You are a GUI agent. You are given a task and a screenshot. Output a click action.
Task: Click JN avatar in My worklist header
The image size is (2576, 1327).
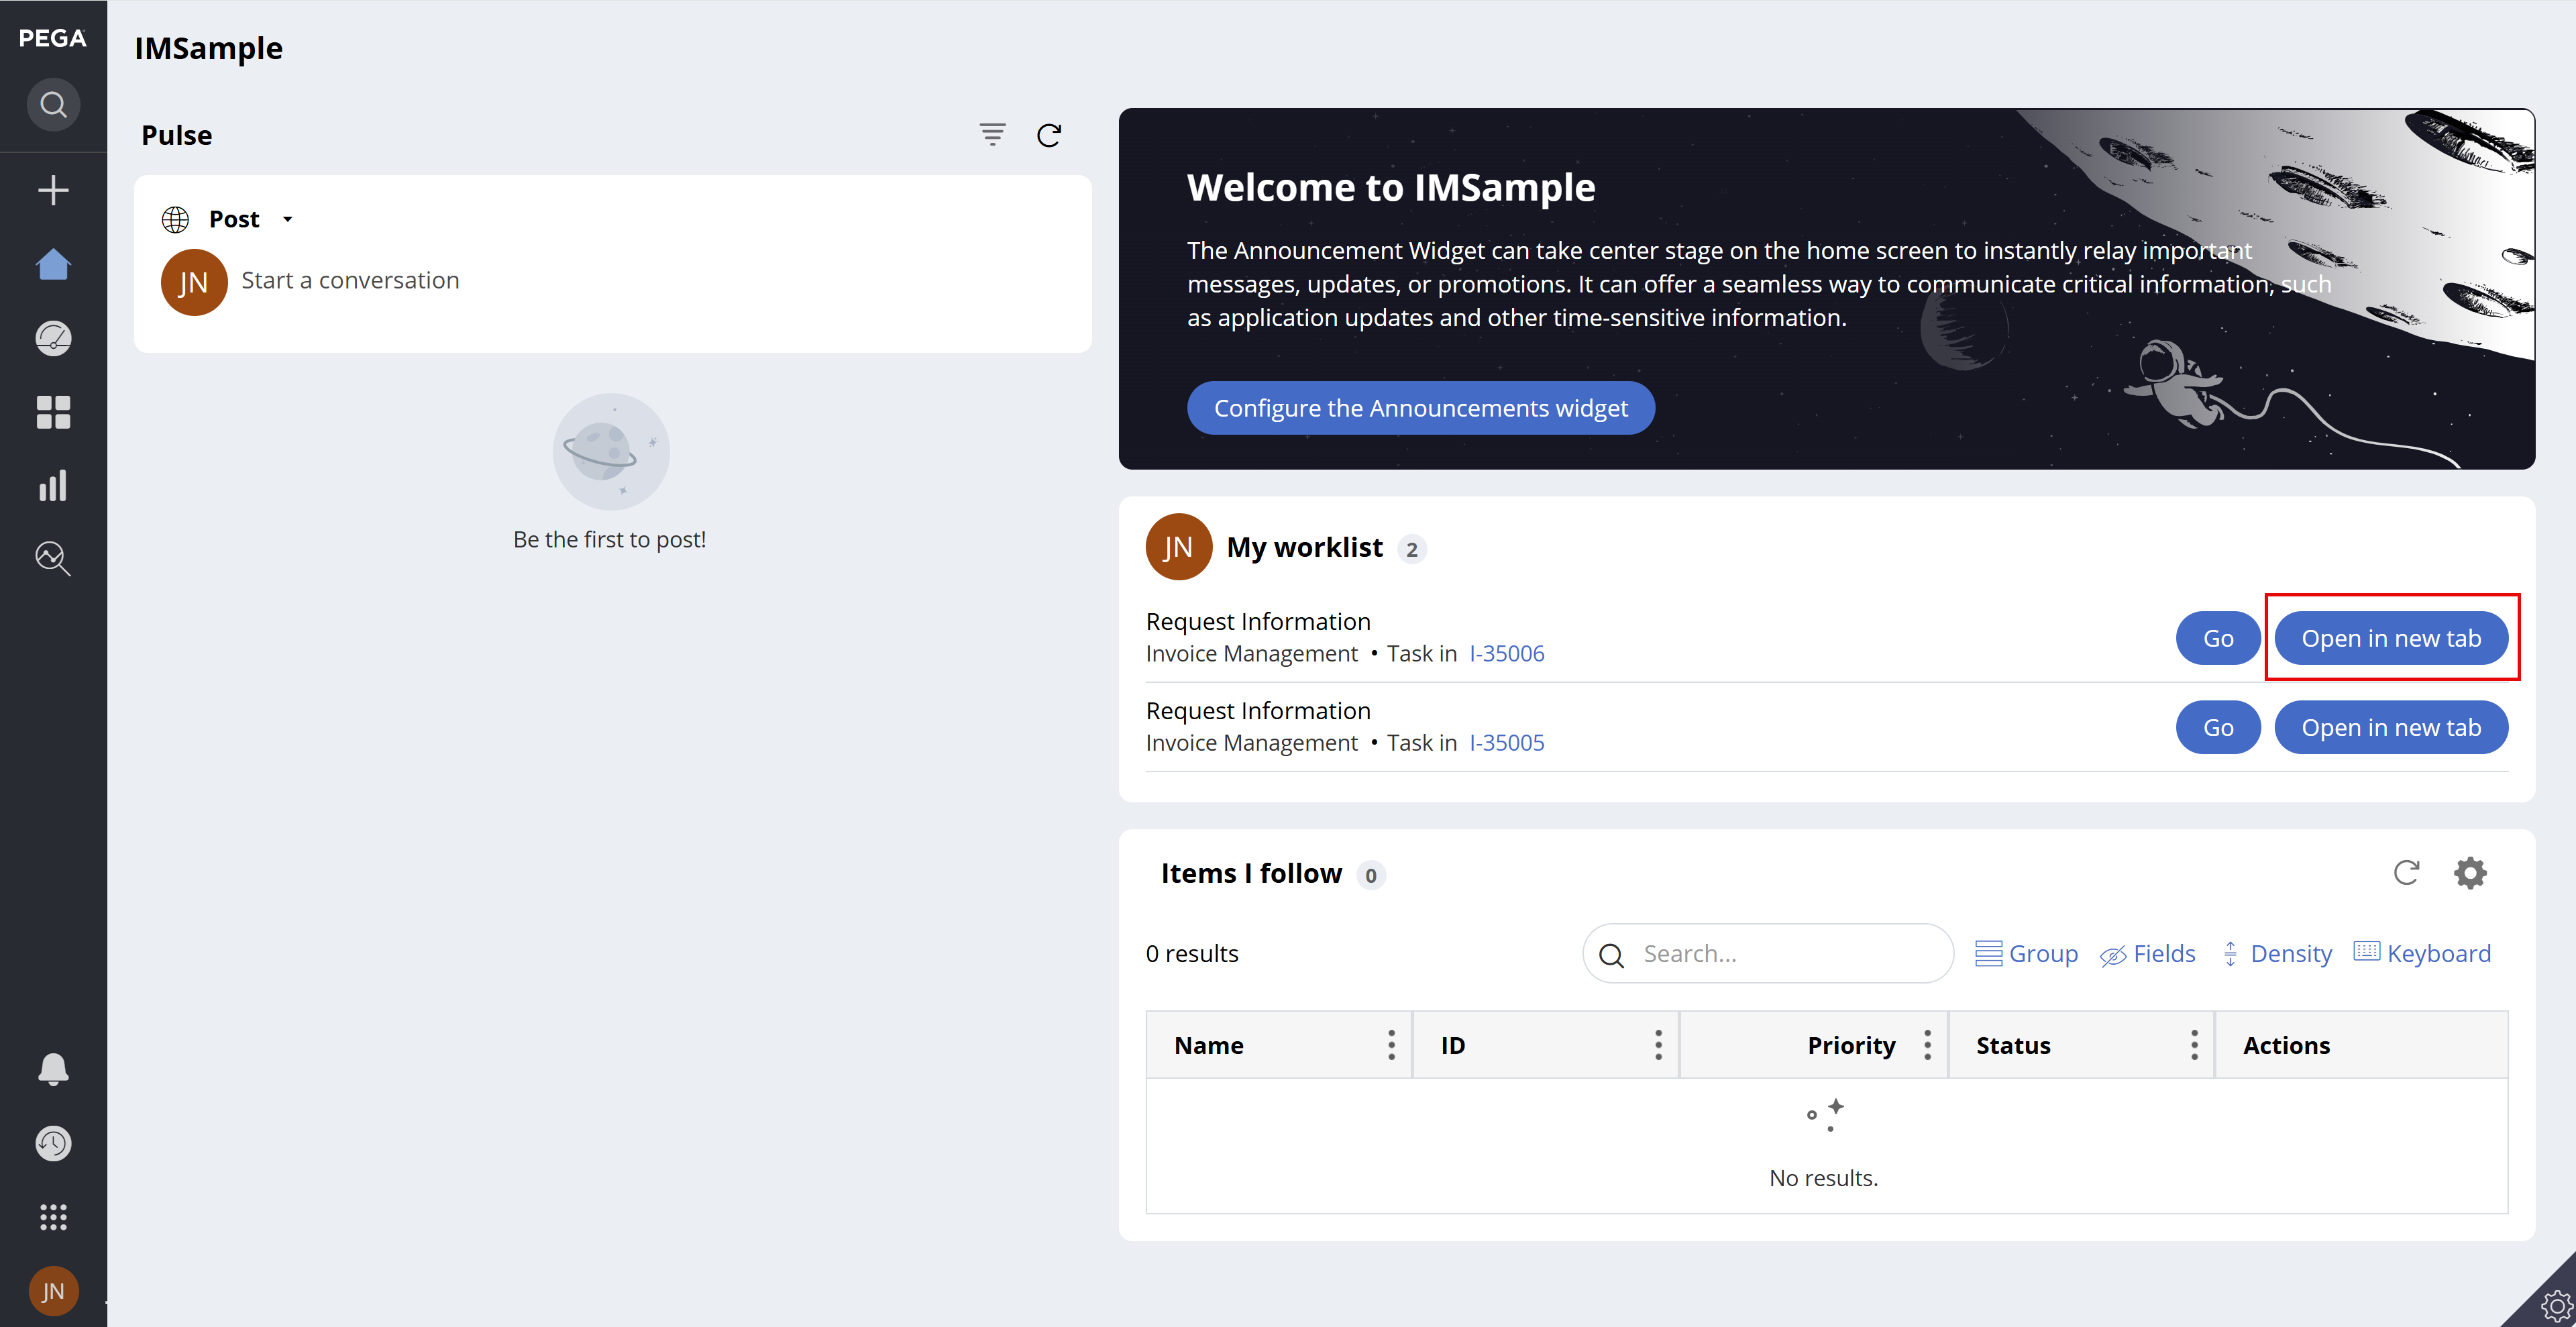point(1179,547)
